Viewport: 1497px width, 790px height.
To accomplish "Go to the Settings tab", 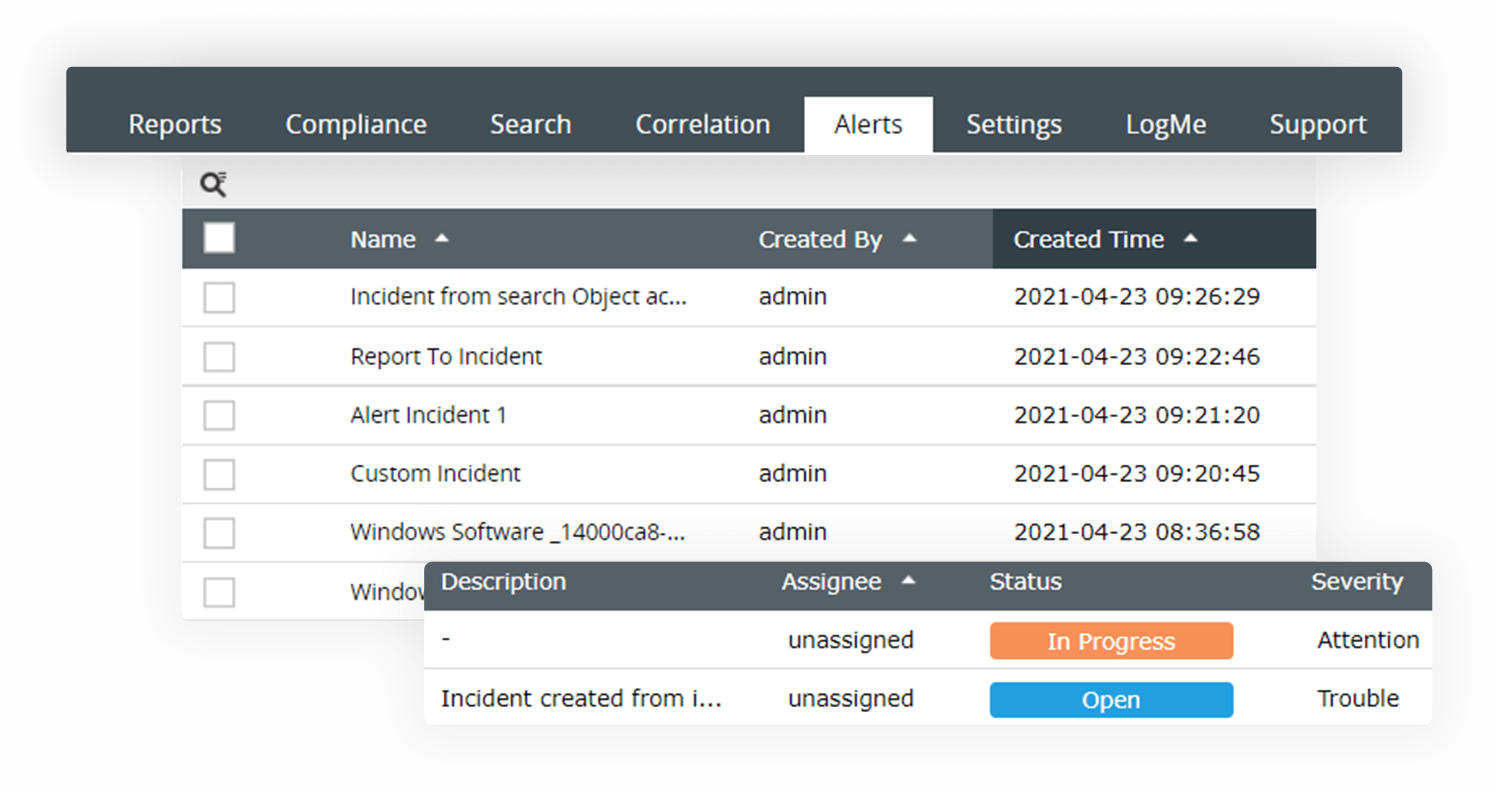I will click(x=1014, y=125).
